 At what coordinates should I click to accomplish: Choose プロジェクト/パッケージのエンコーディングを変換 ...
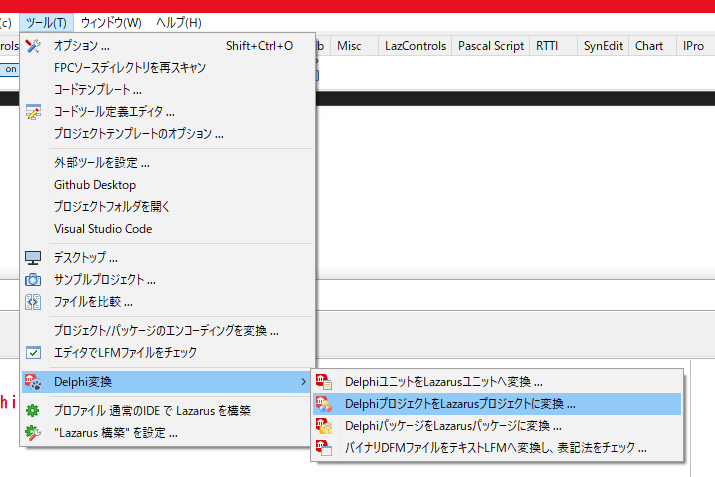[x=168, y=331]
